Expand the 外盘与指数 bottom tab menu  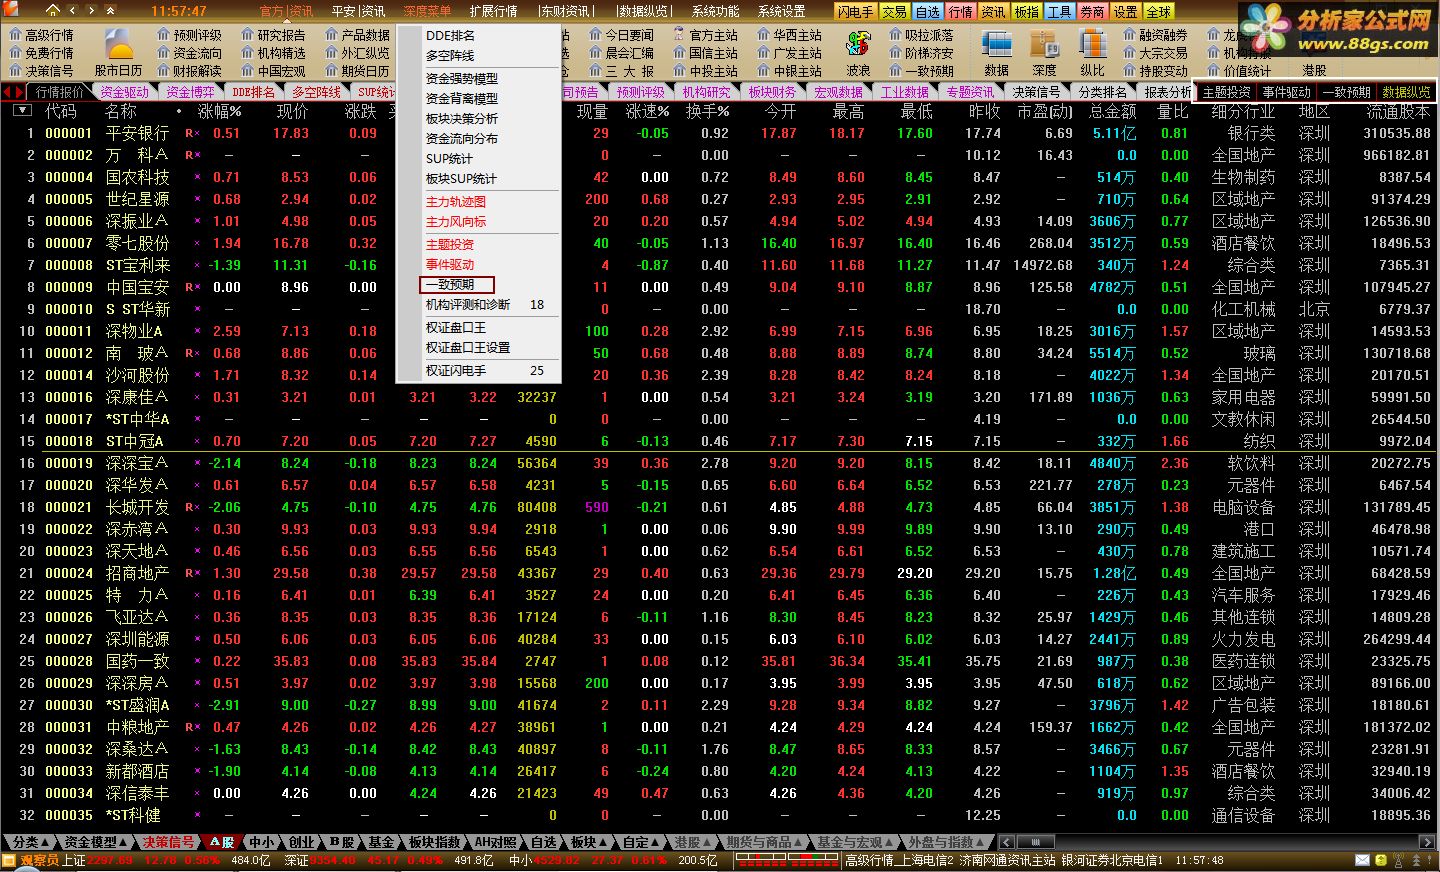tap(946, 842)
